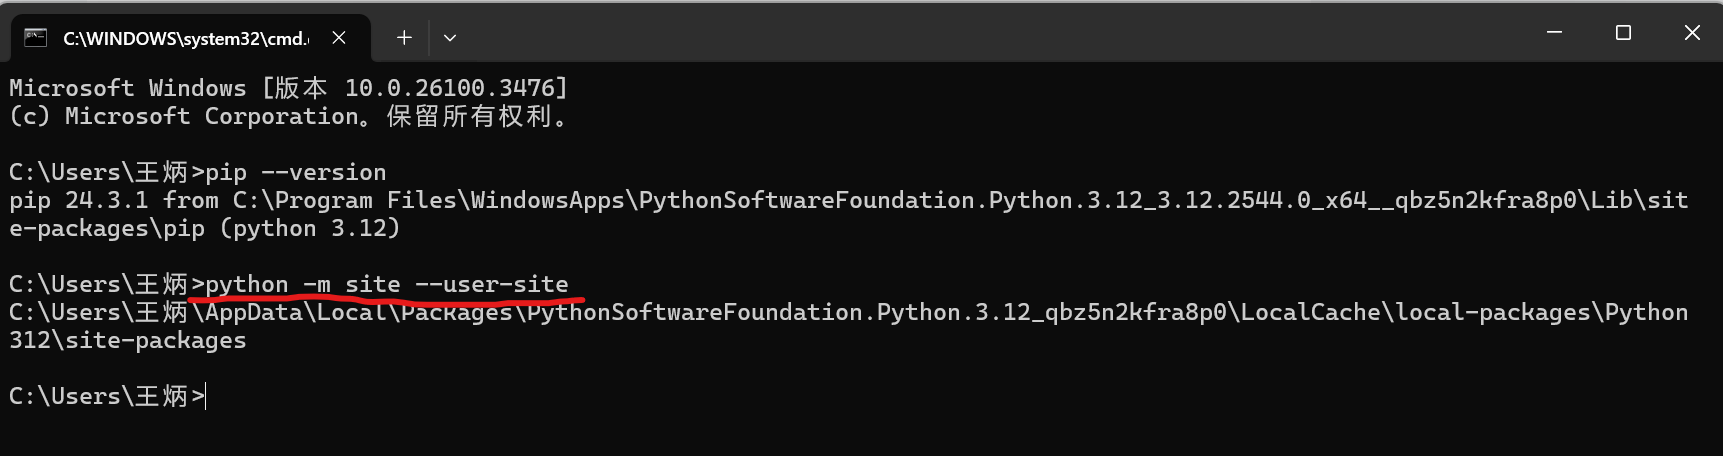Screen dimensions: 1723x456
Task: Select the C:\WINDOWS\system32\cmd tab title
Action: pyautogui.click(x=186, y=38)
